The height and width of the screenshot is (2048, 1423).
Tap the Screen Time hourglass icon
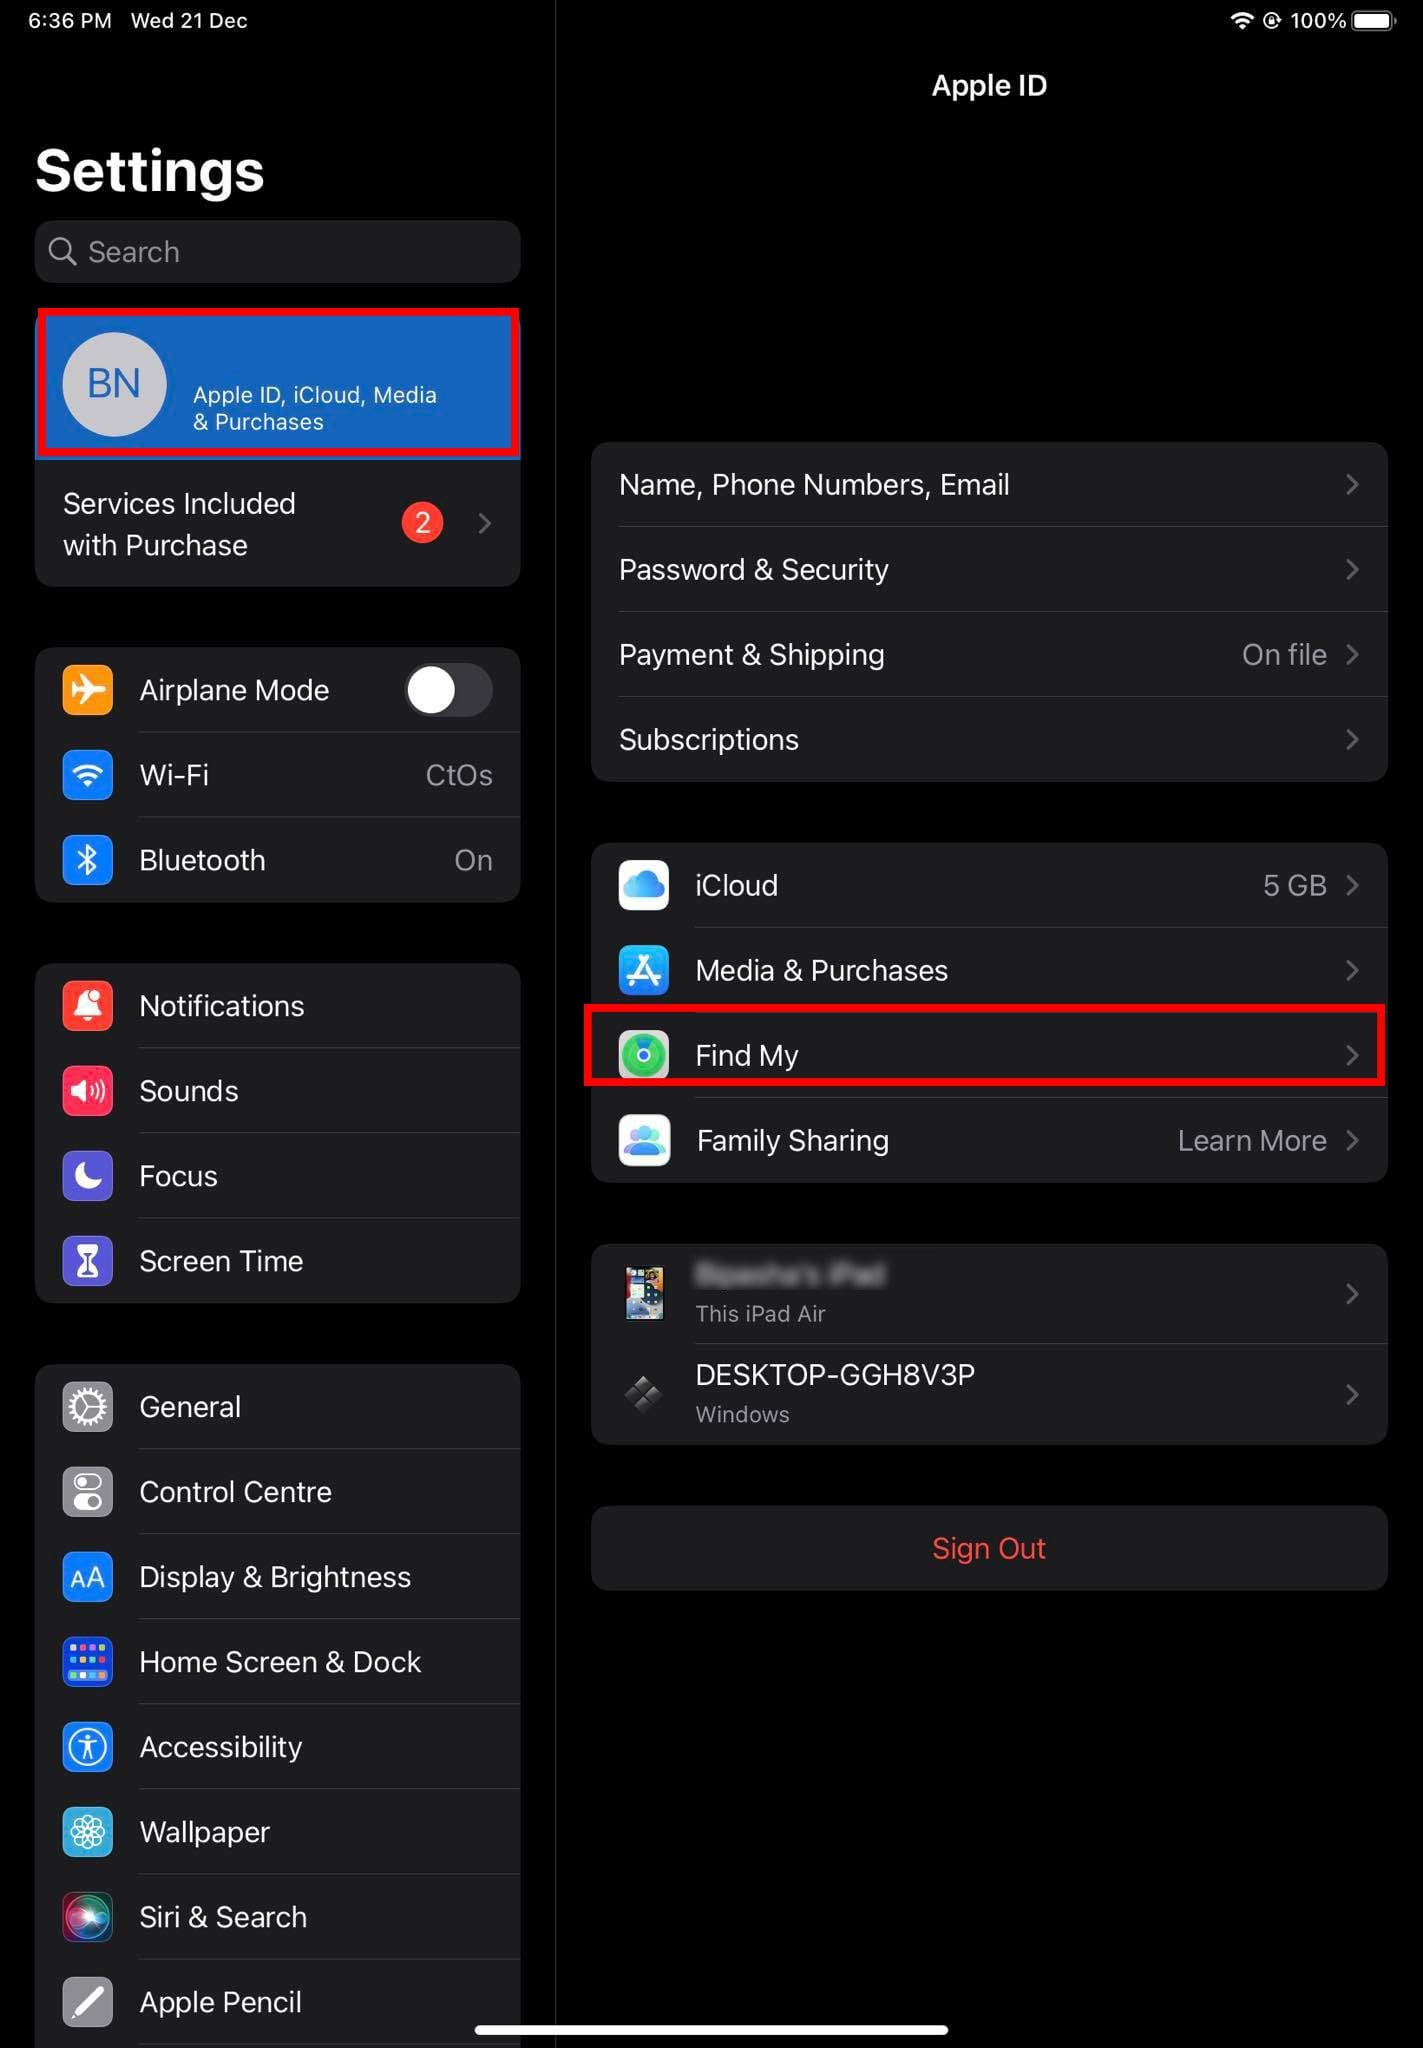[88, 1261]
